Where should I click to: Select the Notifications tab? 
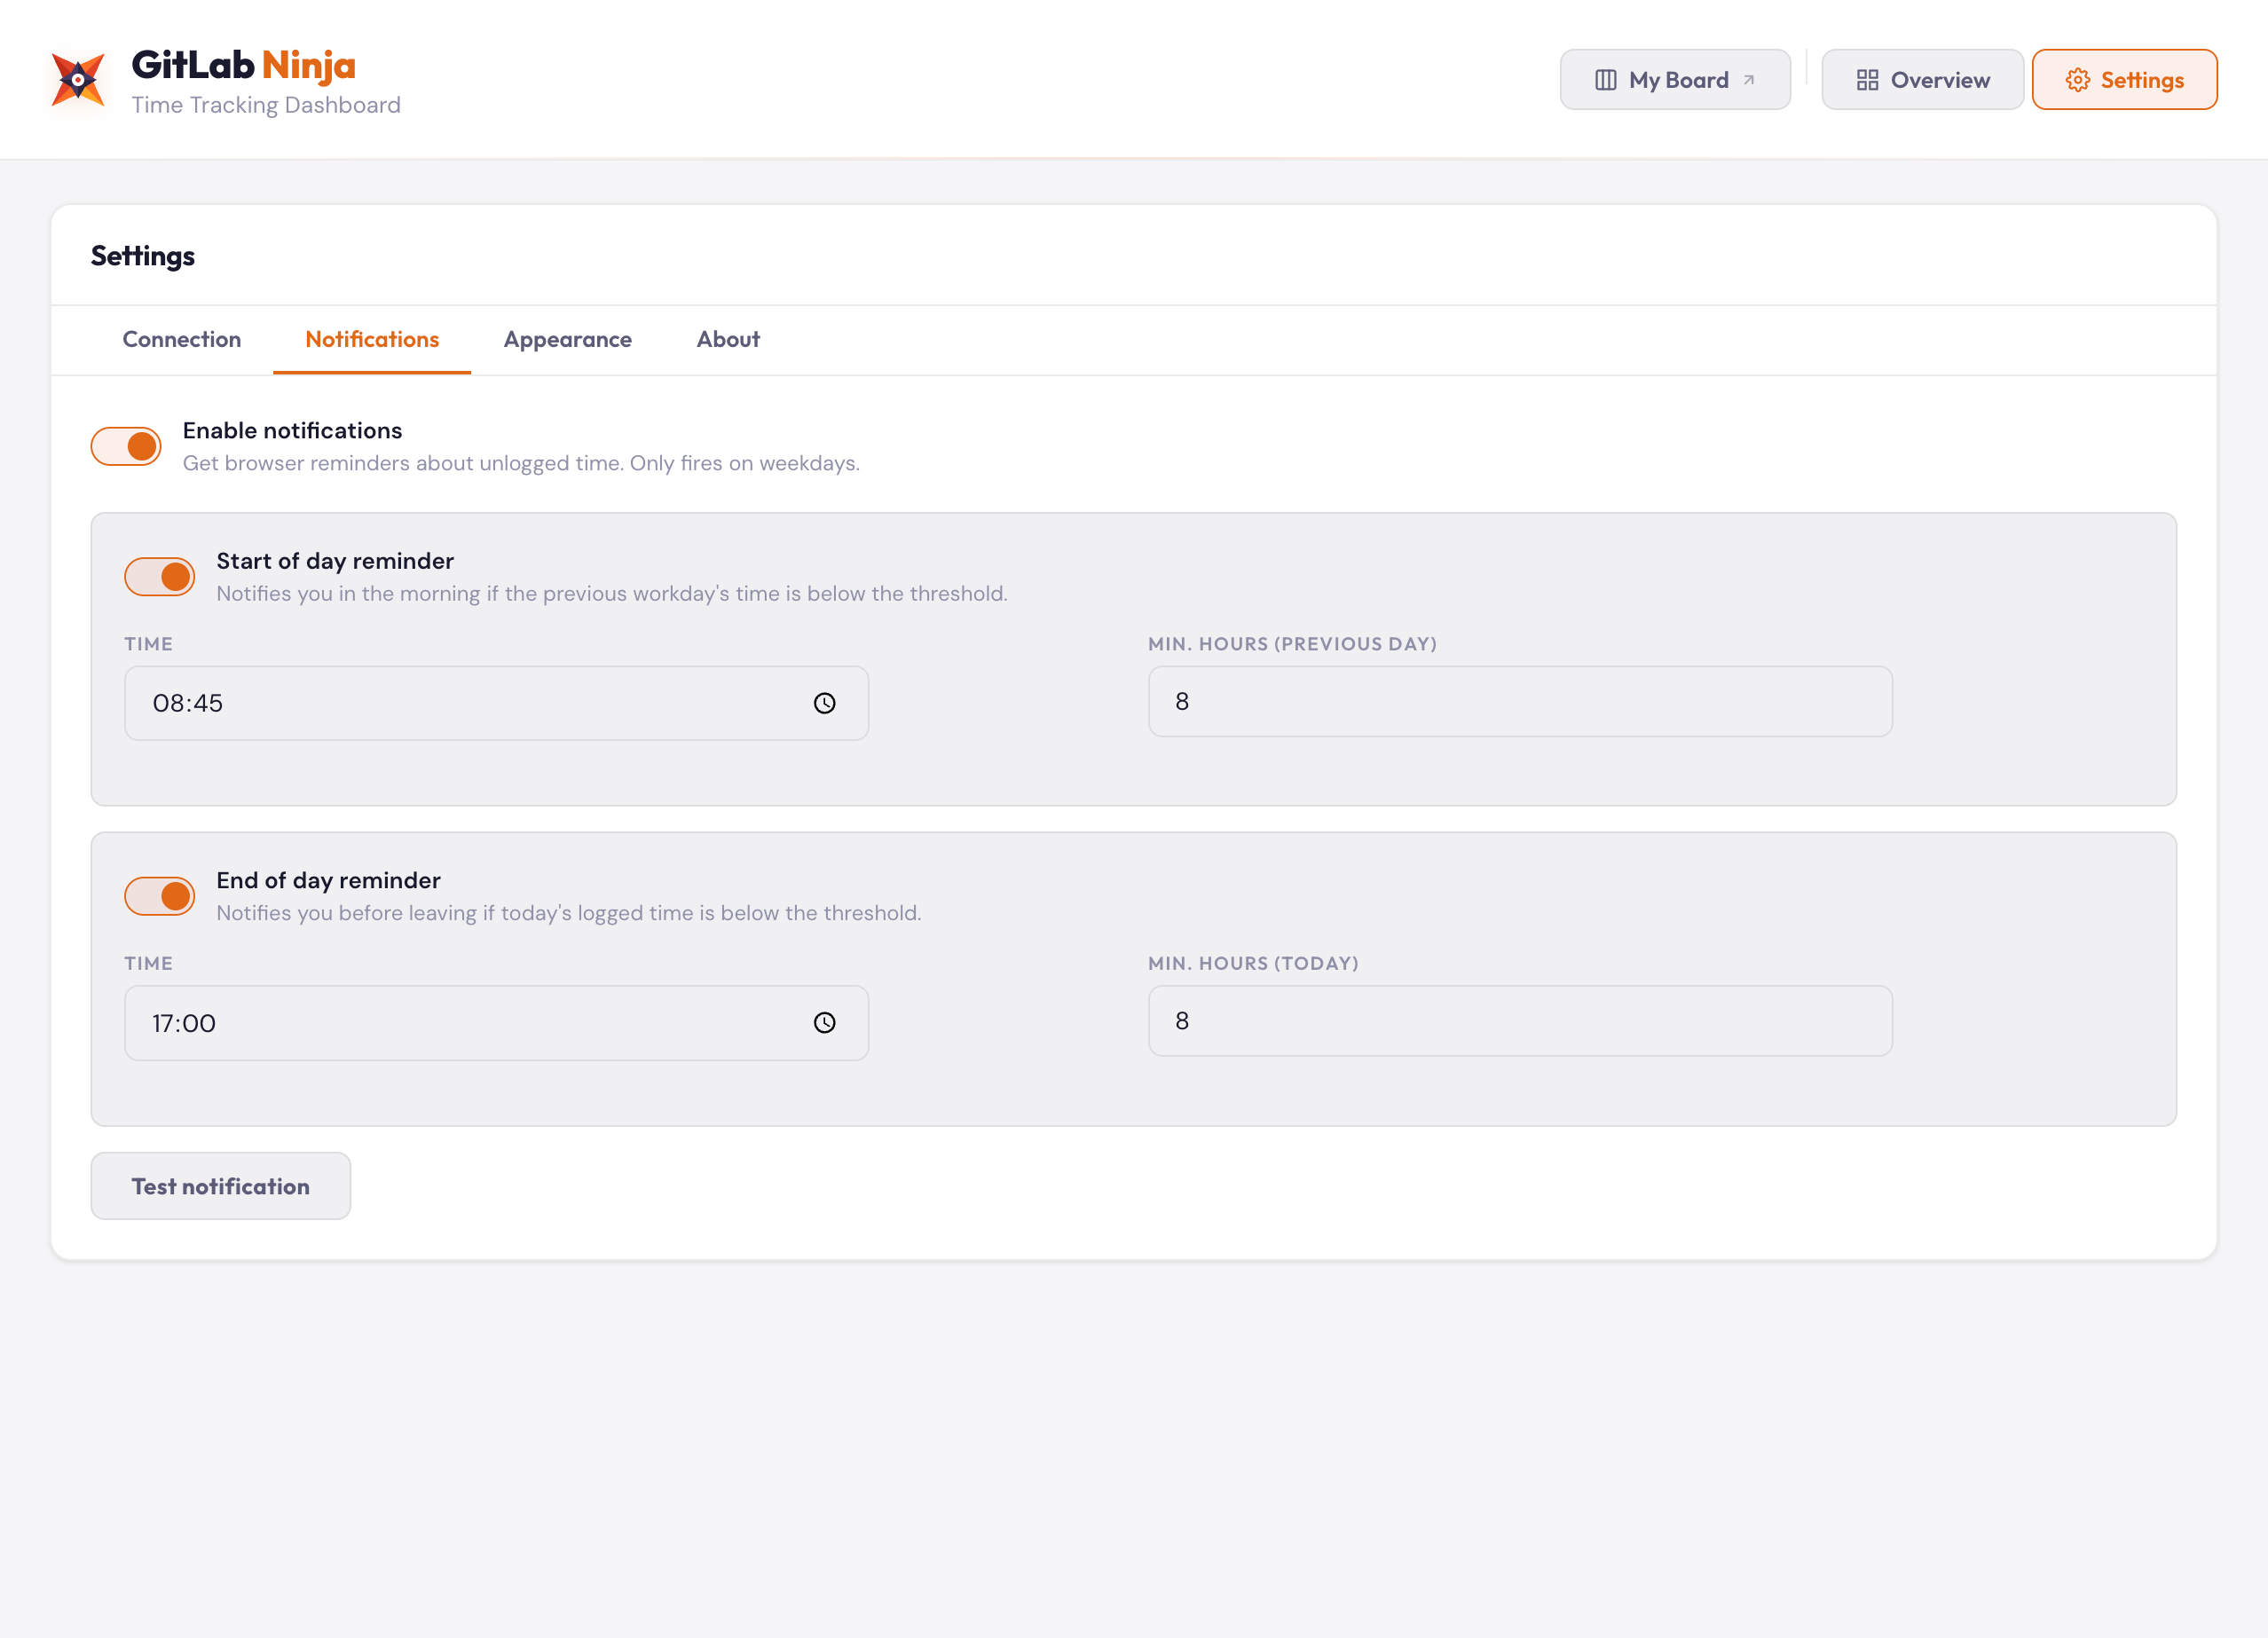coord(372,339)
